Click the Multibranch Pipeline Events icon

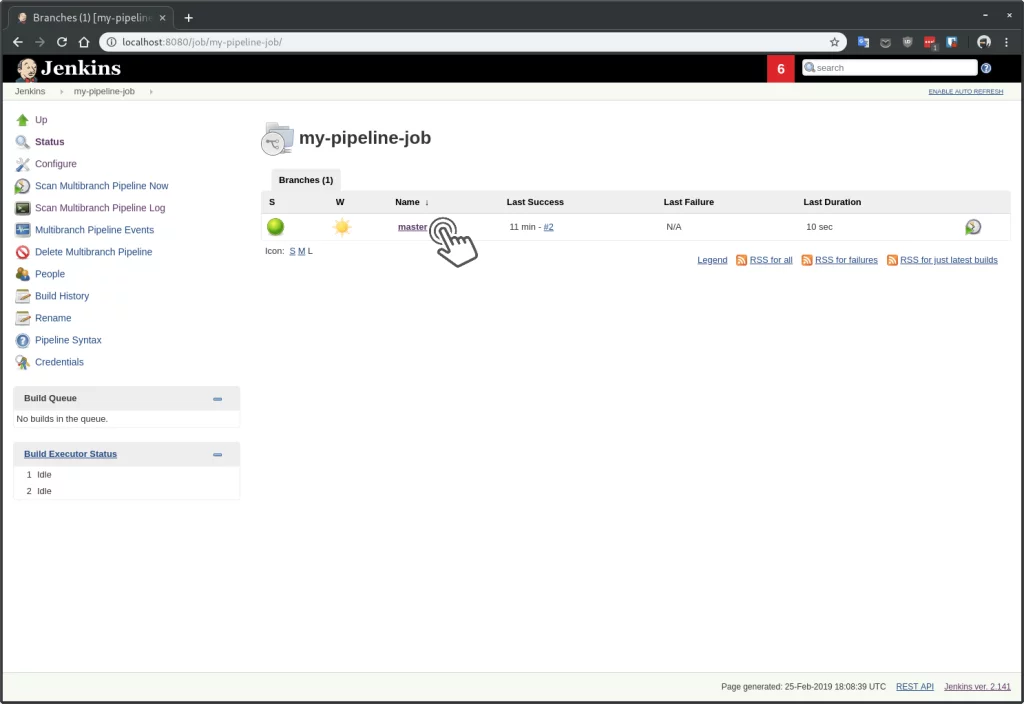[x=22, y=230]
